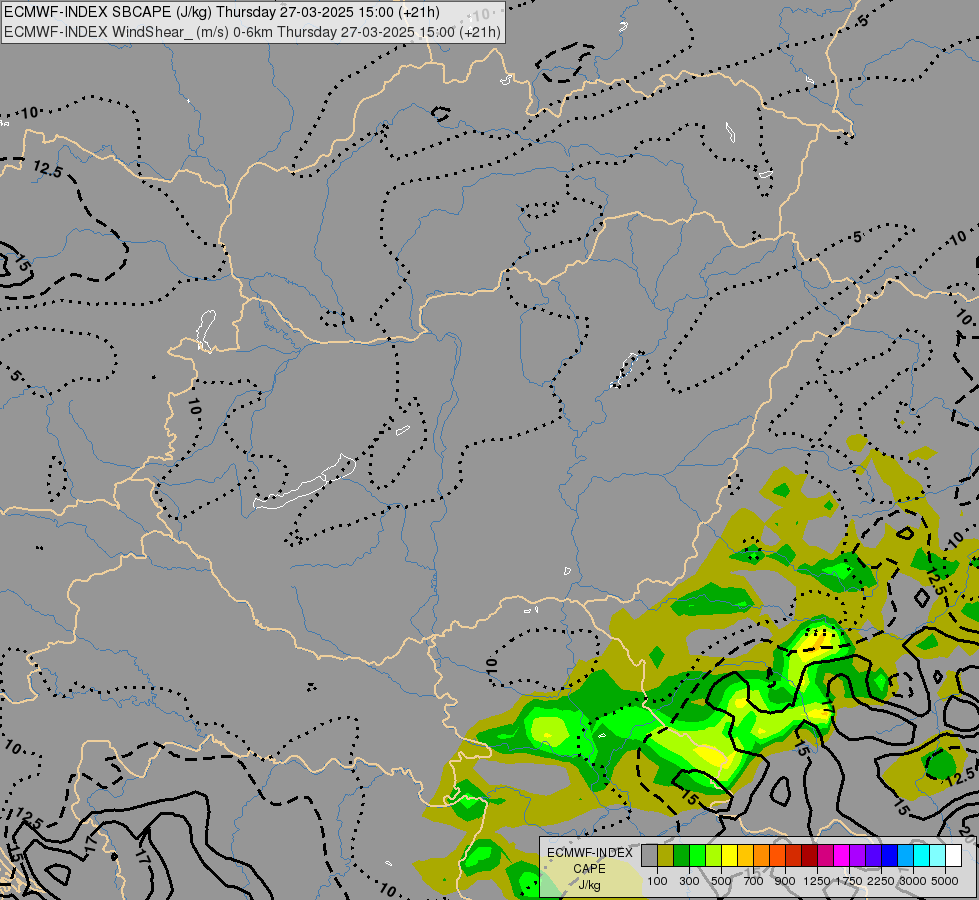Pick the pure yellow CAPE legend swatch
The height and width of the screenshot is (900, 979).
tap(729, 855)
